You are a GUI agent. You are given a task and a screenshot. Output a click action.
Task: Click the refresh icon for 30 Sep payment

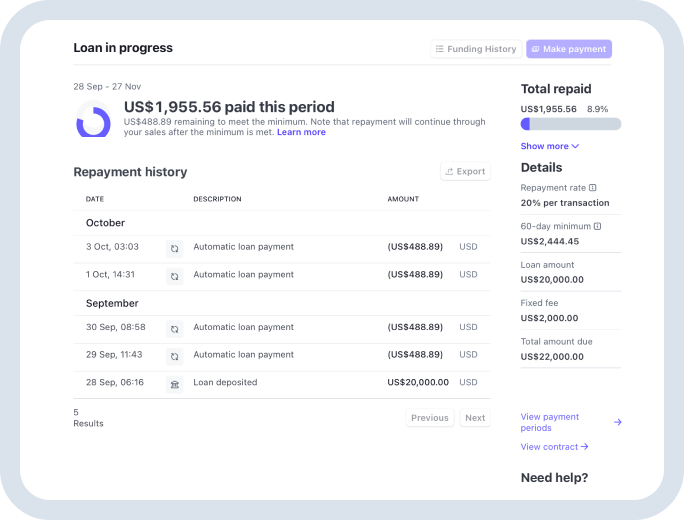click(x=175, y=328)
